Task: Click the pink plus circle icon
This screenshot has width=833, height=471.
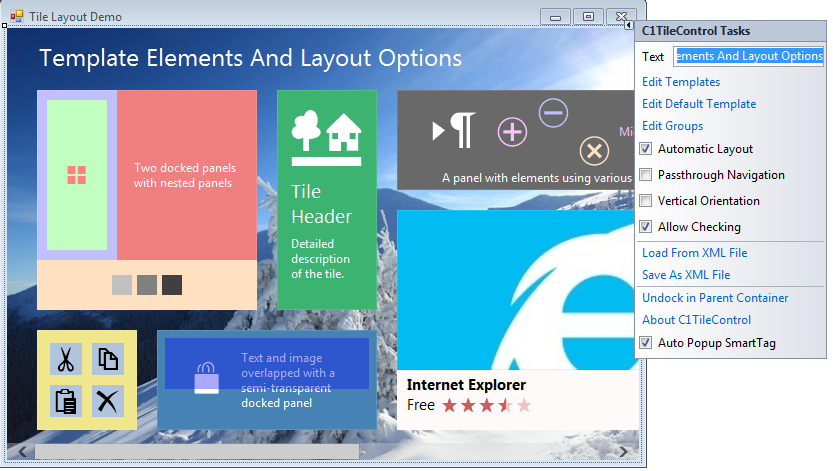Action: (x=512, y=132)
